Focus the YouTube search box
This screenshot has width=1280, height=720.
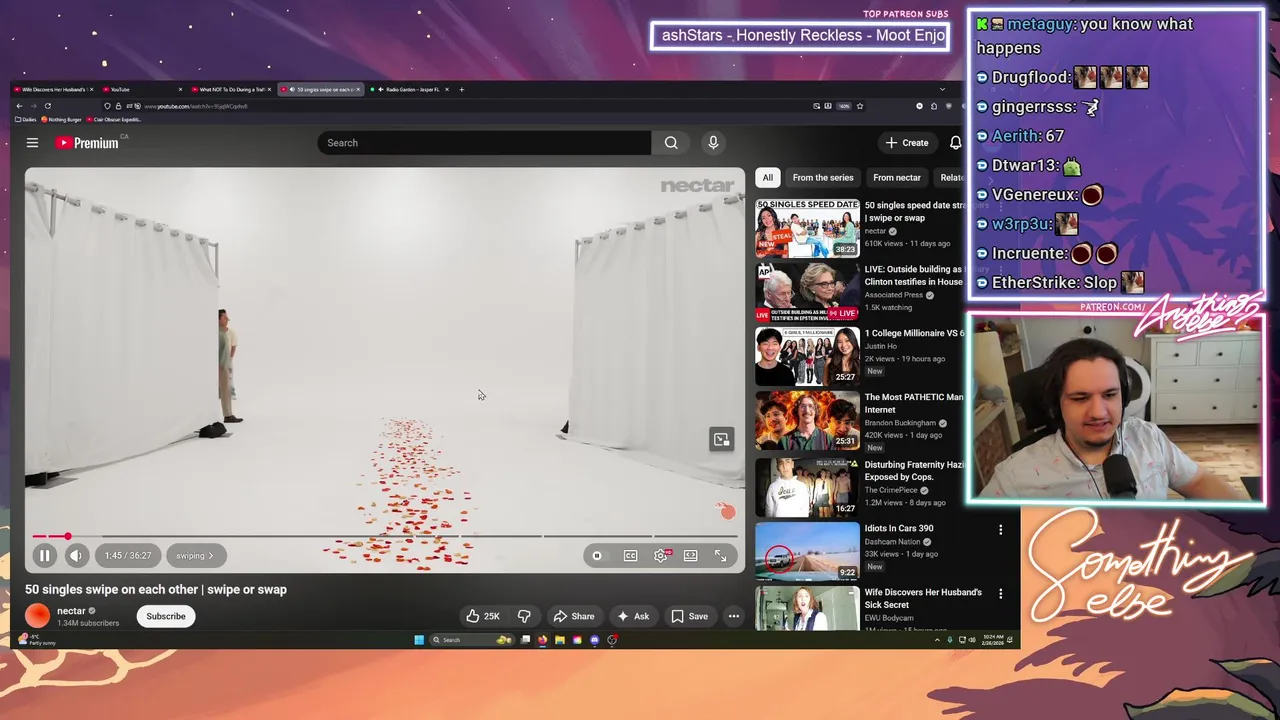[485, 143]
